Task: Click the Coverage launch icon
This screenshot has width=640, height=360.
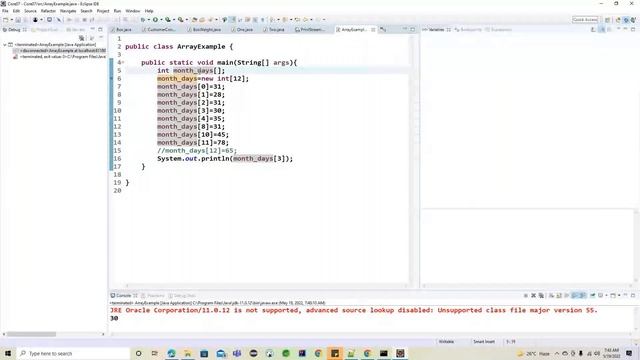Action: (168, 20)
